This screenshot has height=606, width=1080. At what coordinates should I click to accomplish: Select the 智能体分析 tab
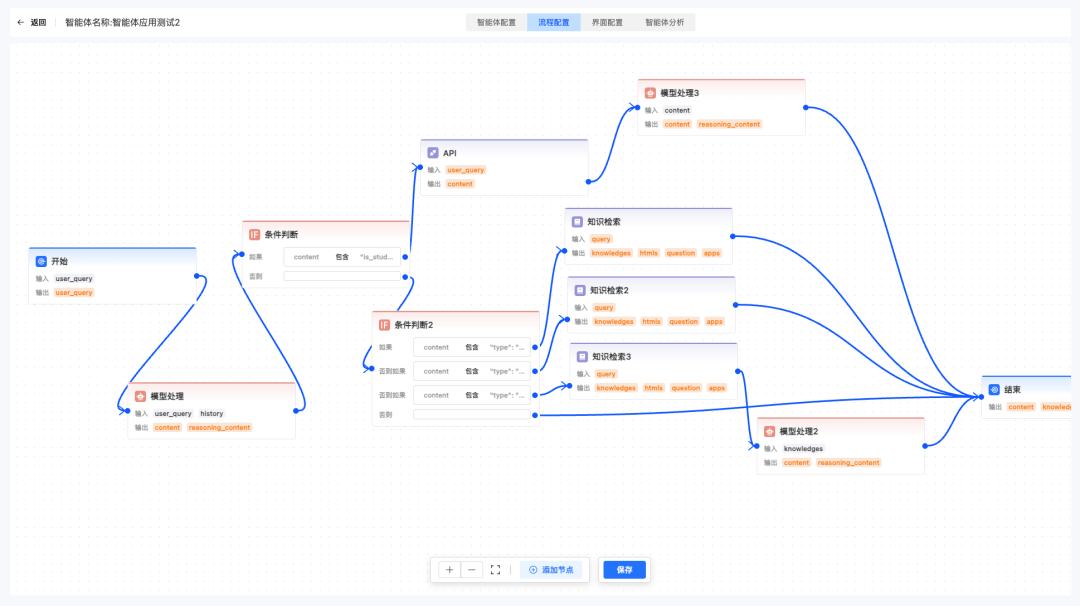click(665, 22)
